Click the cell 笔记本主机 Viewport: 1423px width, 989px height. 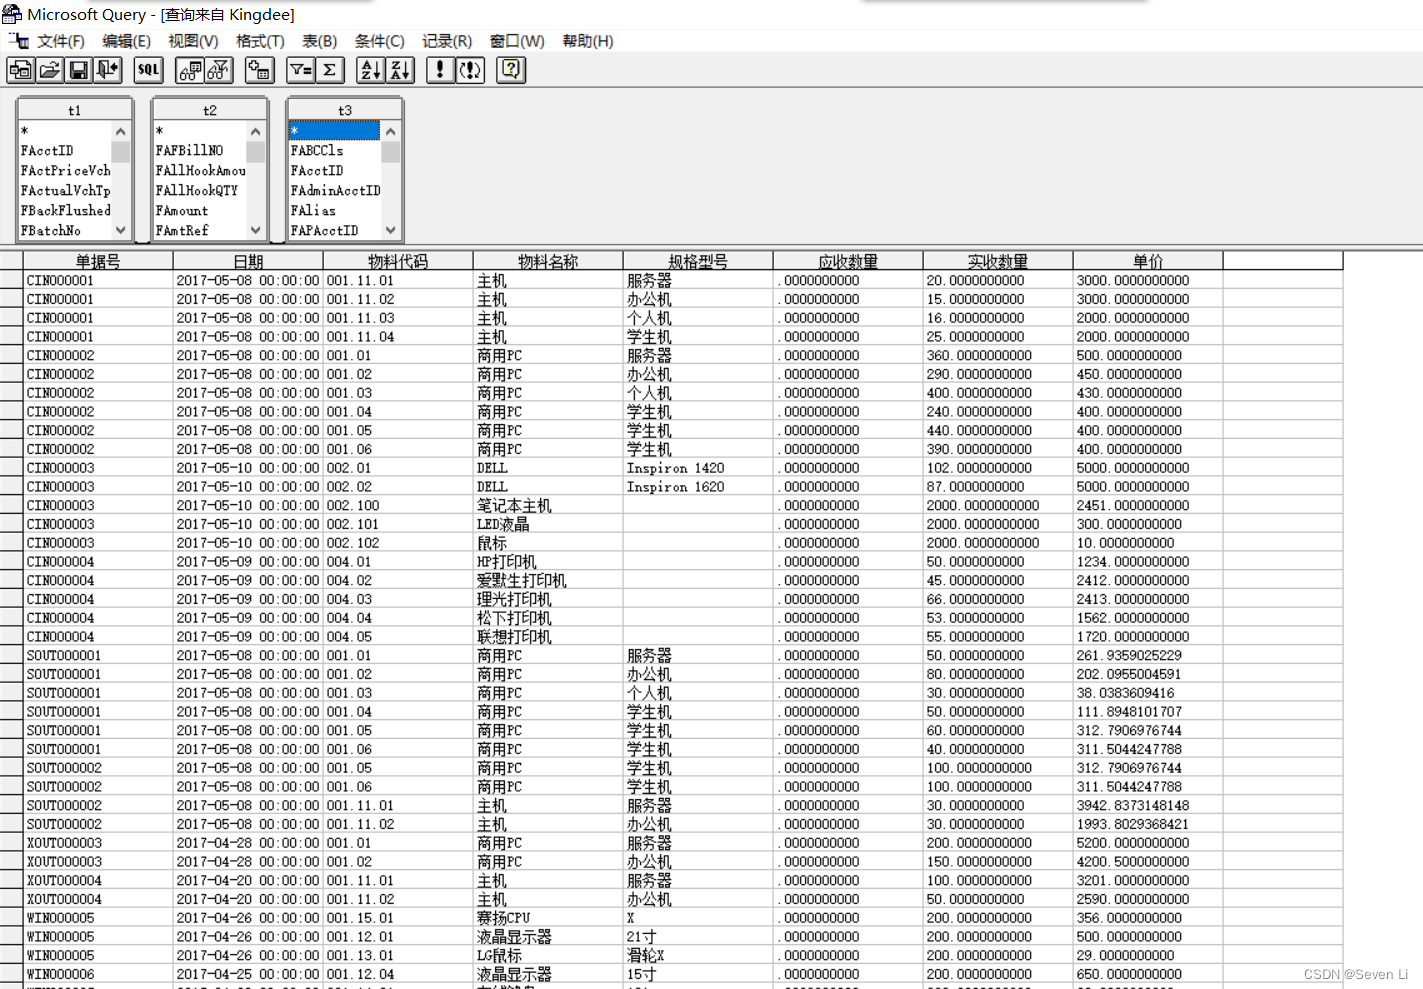click(548, 506)
